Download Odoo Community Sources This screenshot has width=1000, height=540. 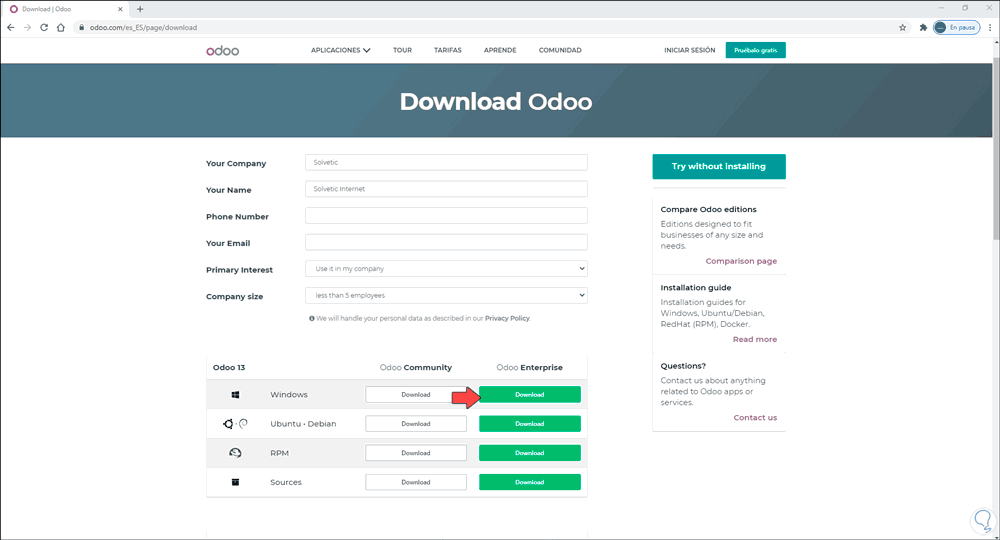416,482
